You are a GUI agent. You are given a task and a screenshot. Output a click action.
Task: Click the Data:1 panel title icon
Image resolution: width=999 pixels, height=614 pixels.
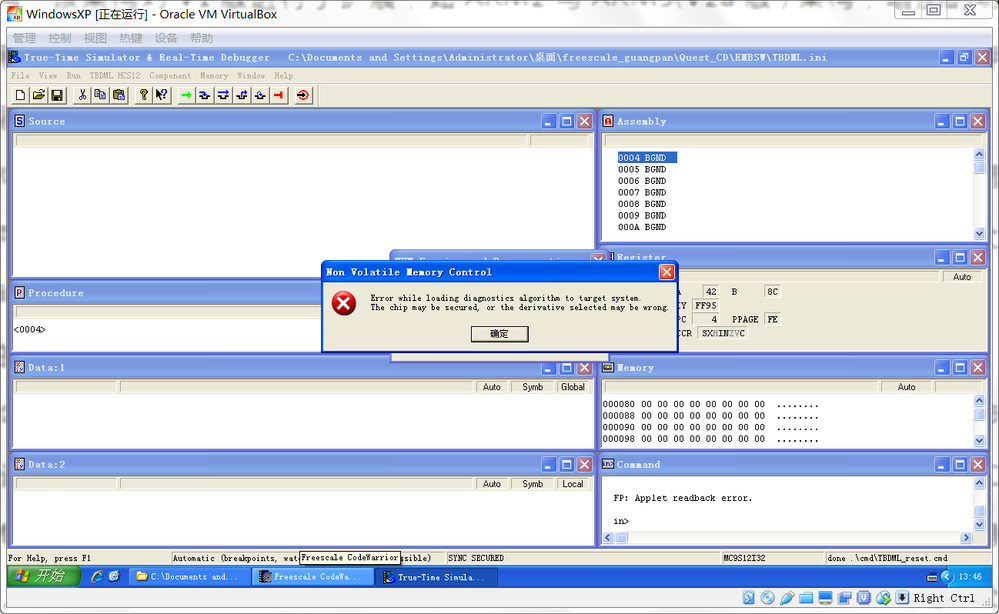click(20, 368)
